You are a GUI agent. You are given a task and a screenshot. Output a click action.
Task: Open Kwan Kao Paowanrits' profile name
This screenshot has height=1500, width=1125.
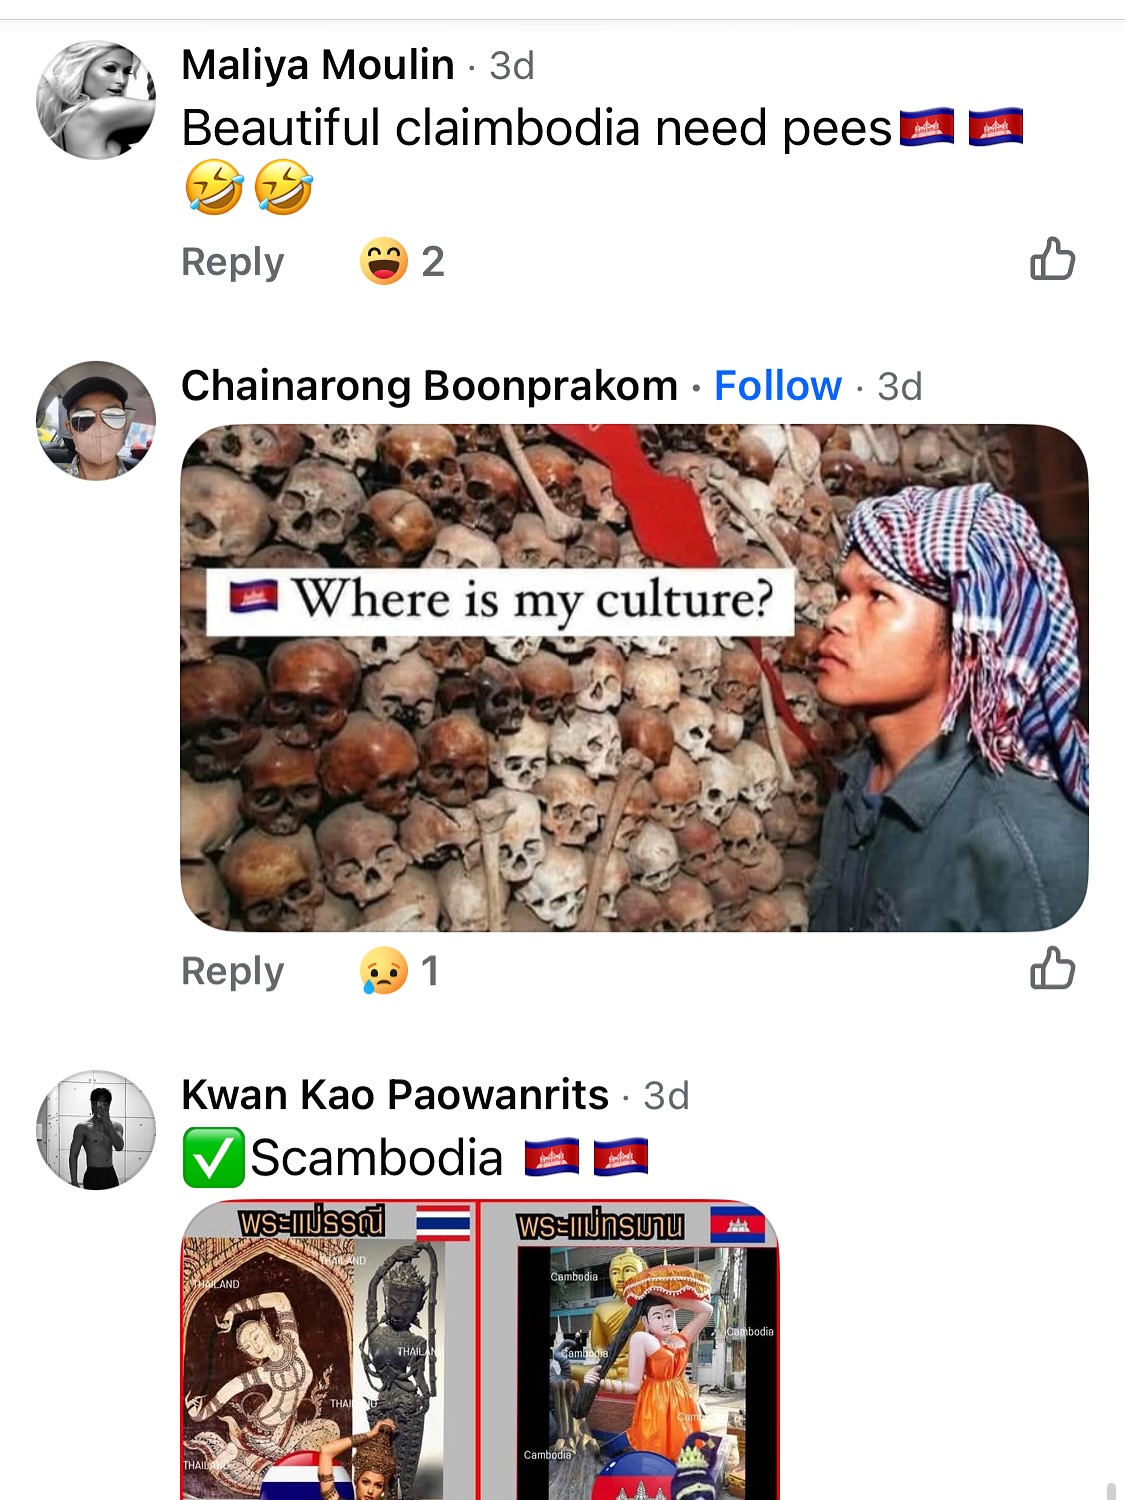coord(395,1095)
